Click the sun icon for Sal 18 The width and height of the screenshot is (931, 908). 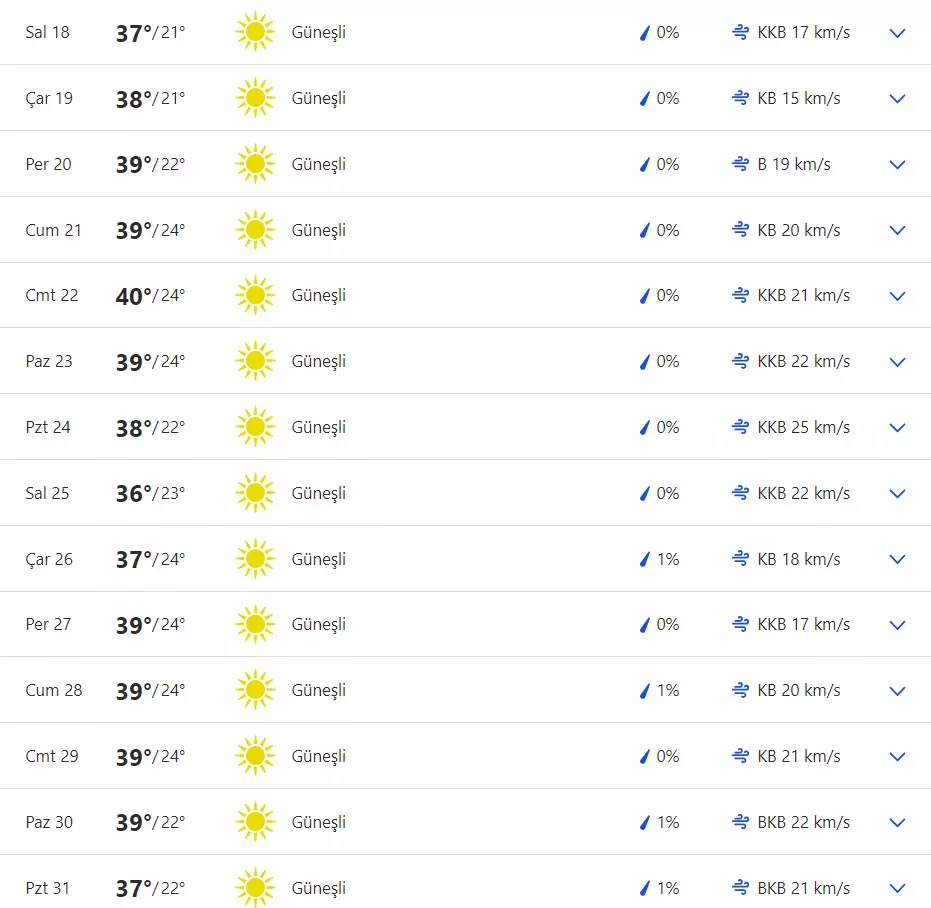click(x=255, y=33)
